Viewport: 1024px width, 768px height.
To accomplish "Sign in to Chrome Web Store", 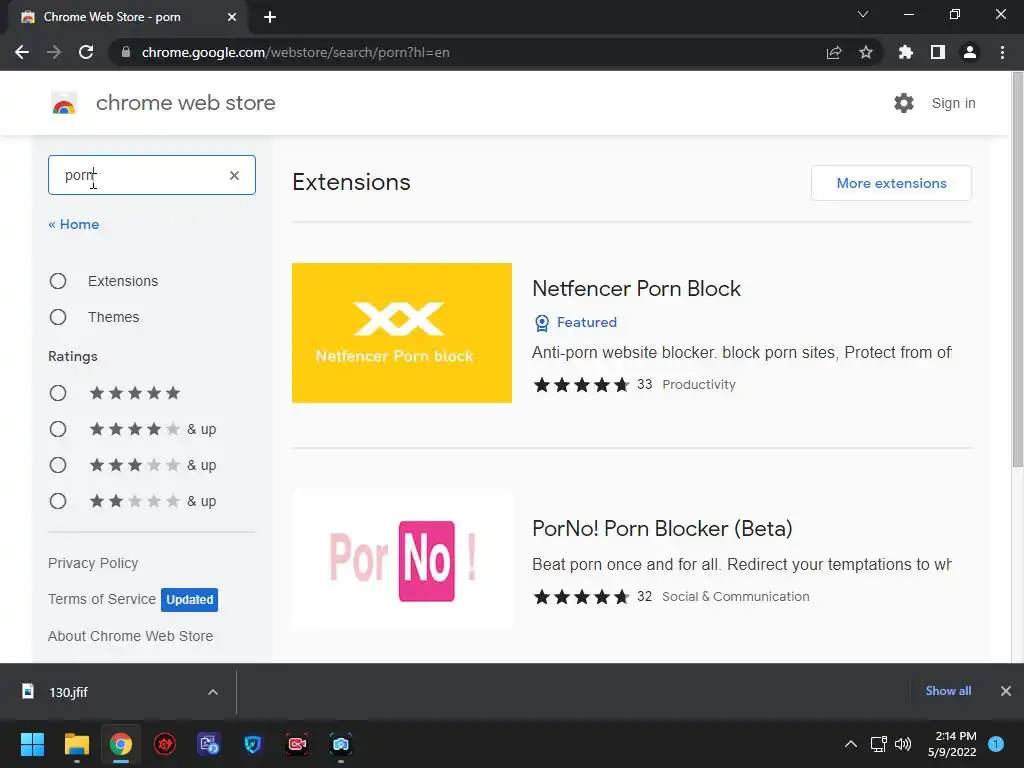I will tap(953, 103).
